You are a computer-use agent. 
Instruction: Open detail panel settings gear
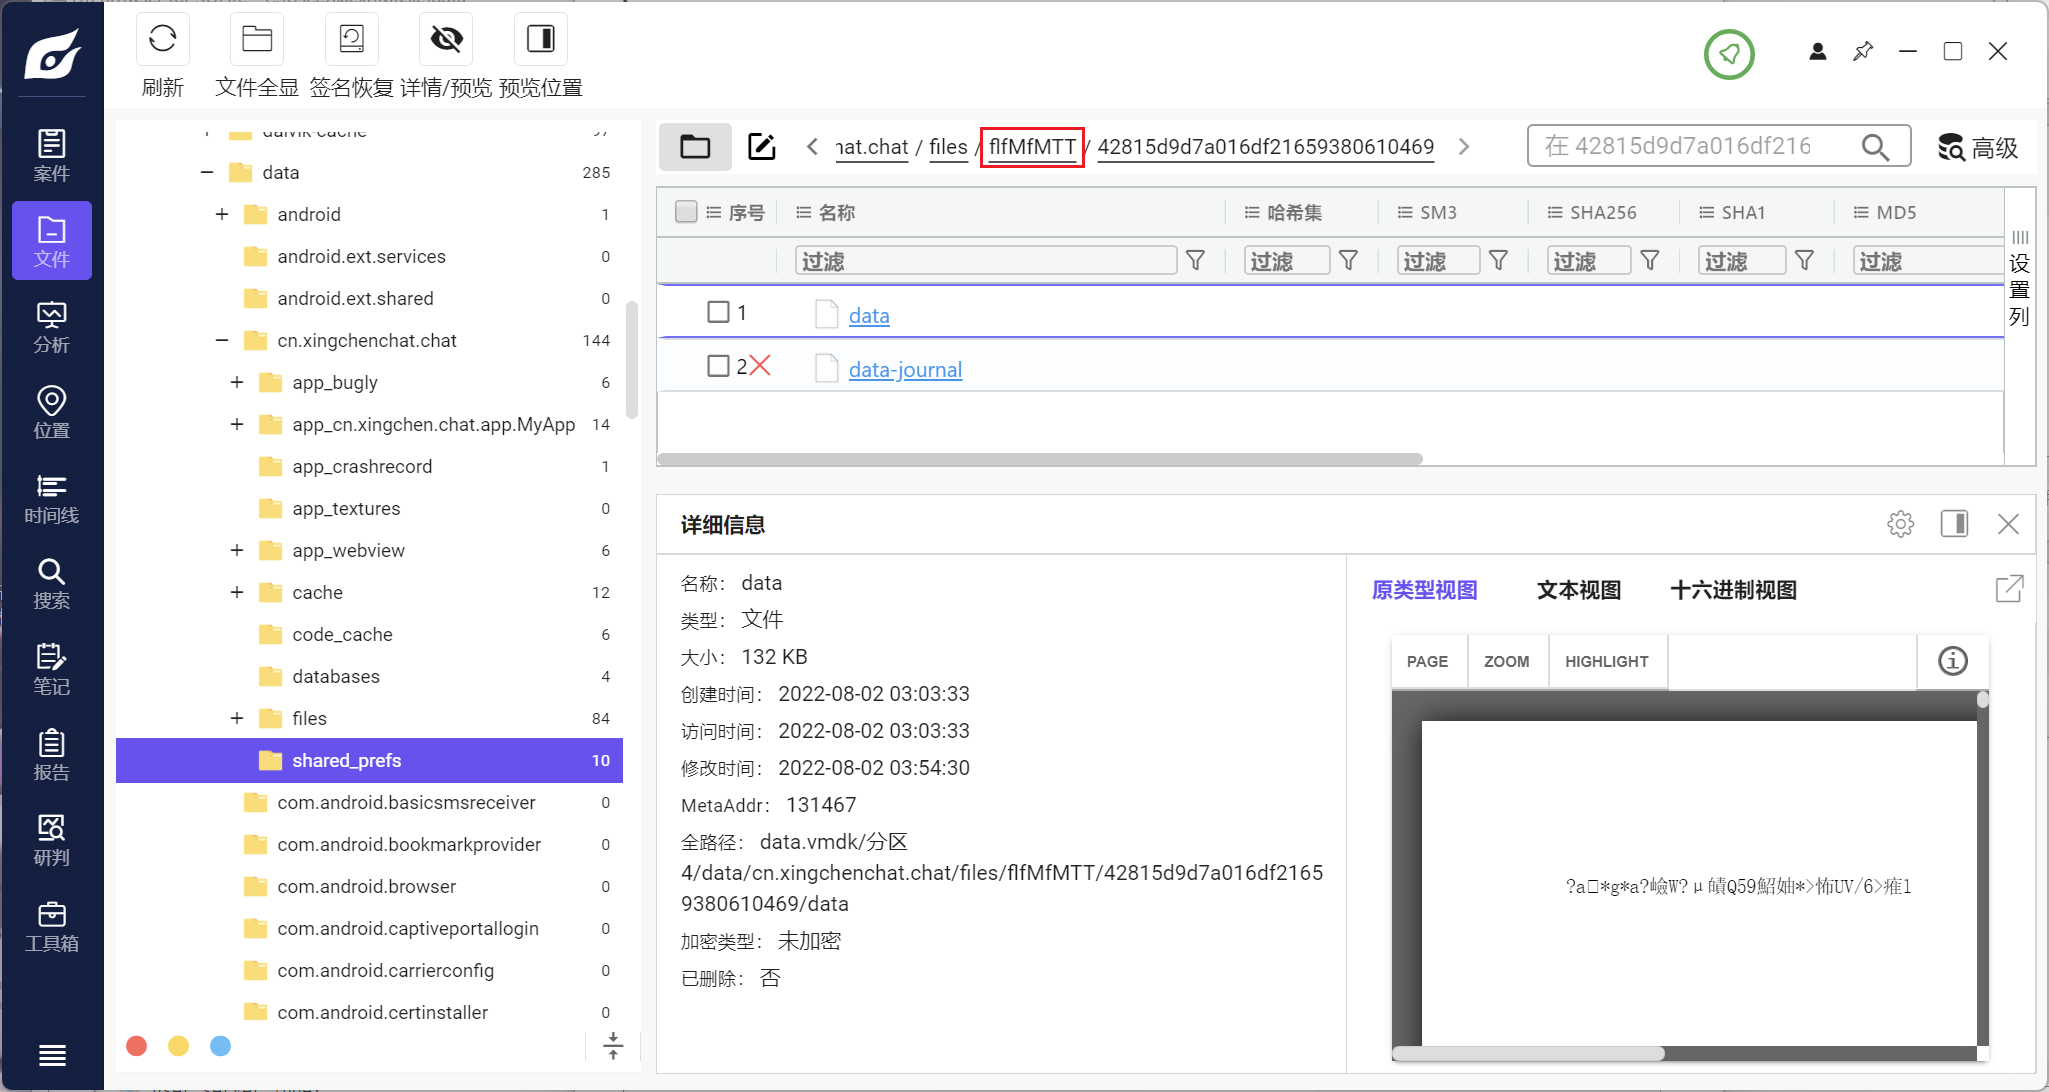(1901, 524)
